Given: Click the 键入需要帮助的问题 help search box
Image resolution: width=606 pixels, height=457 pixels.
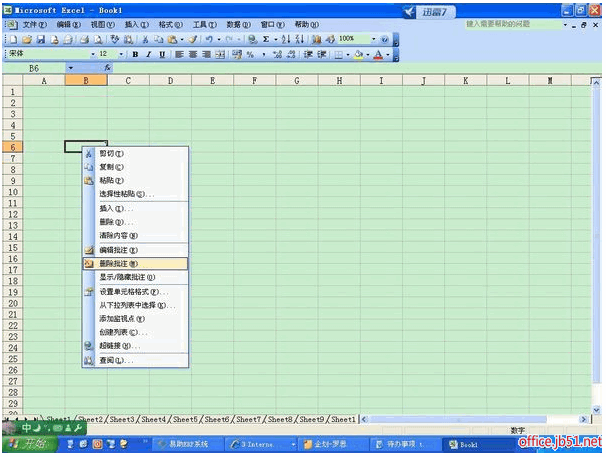Looking at the screenshot, I should click(512, 24).
